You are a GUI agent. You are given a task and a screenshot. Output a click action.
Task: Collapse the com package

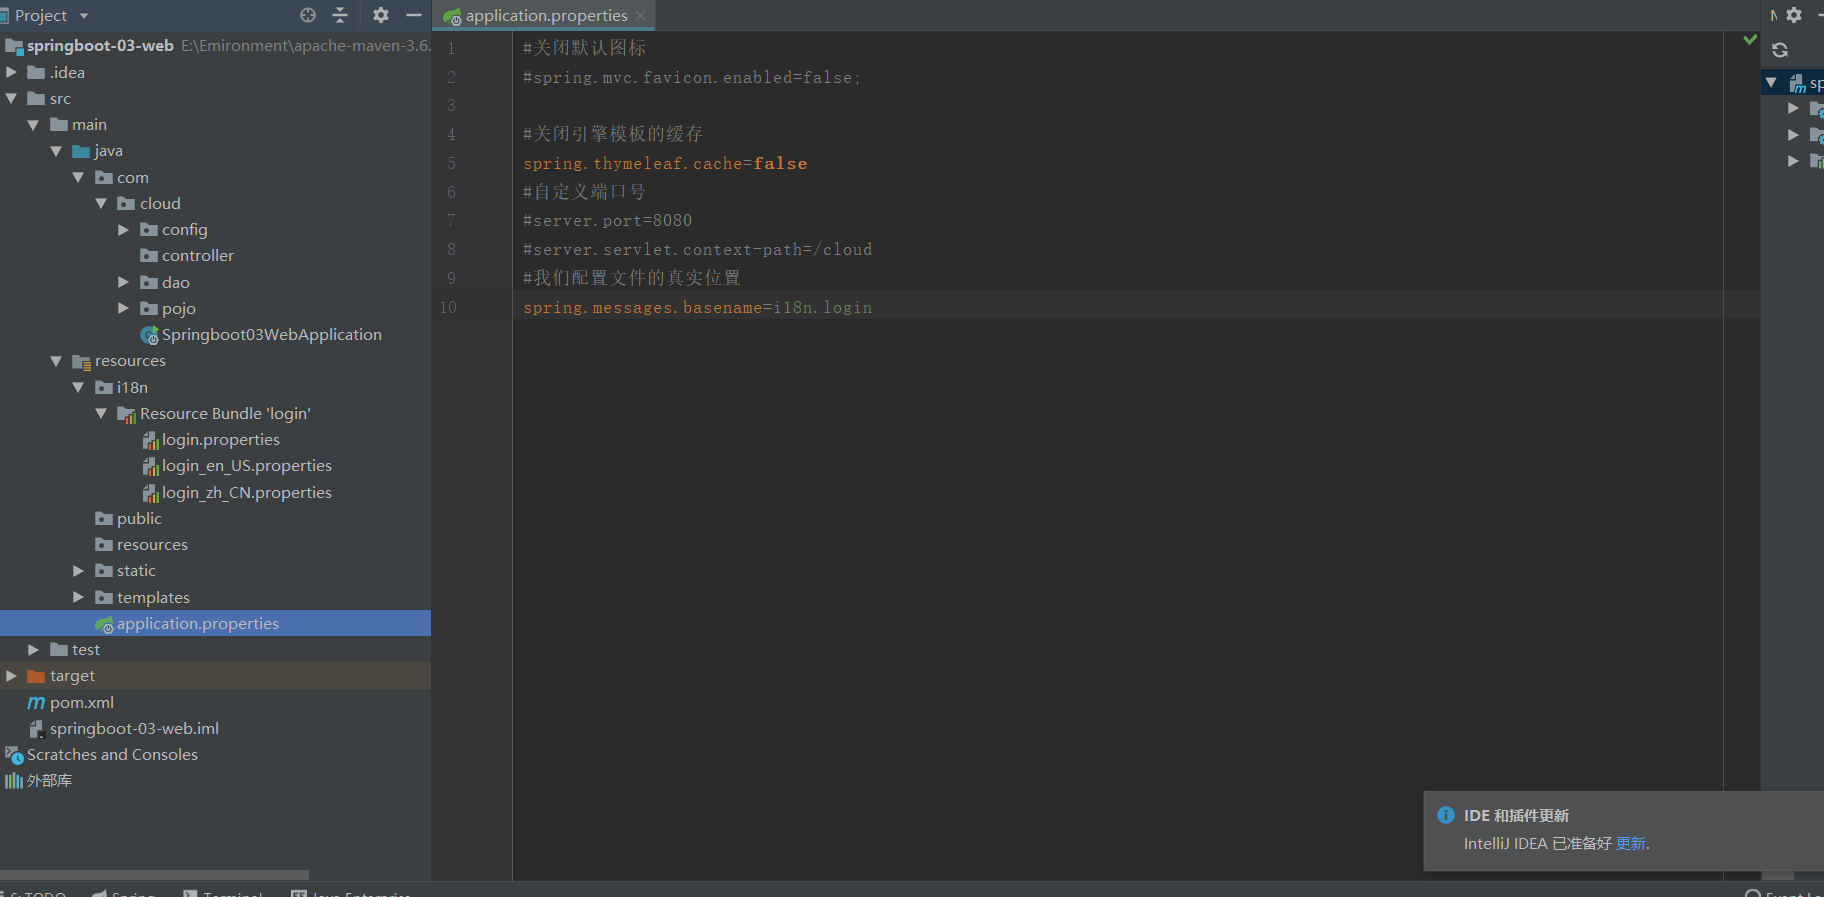point(78,177)
